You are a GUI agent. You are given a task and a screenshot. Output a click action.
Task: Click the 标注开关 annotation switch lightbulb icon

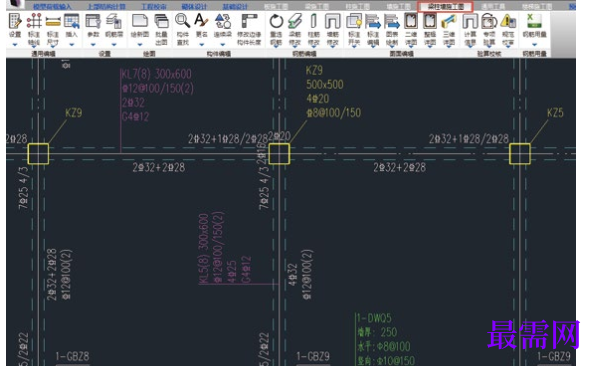(x=354, y=21)
